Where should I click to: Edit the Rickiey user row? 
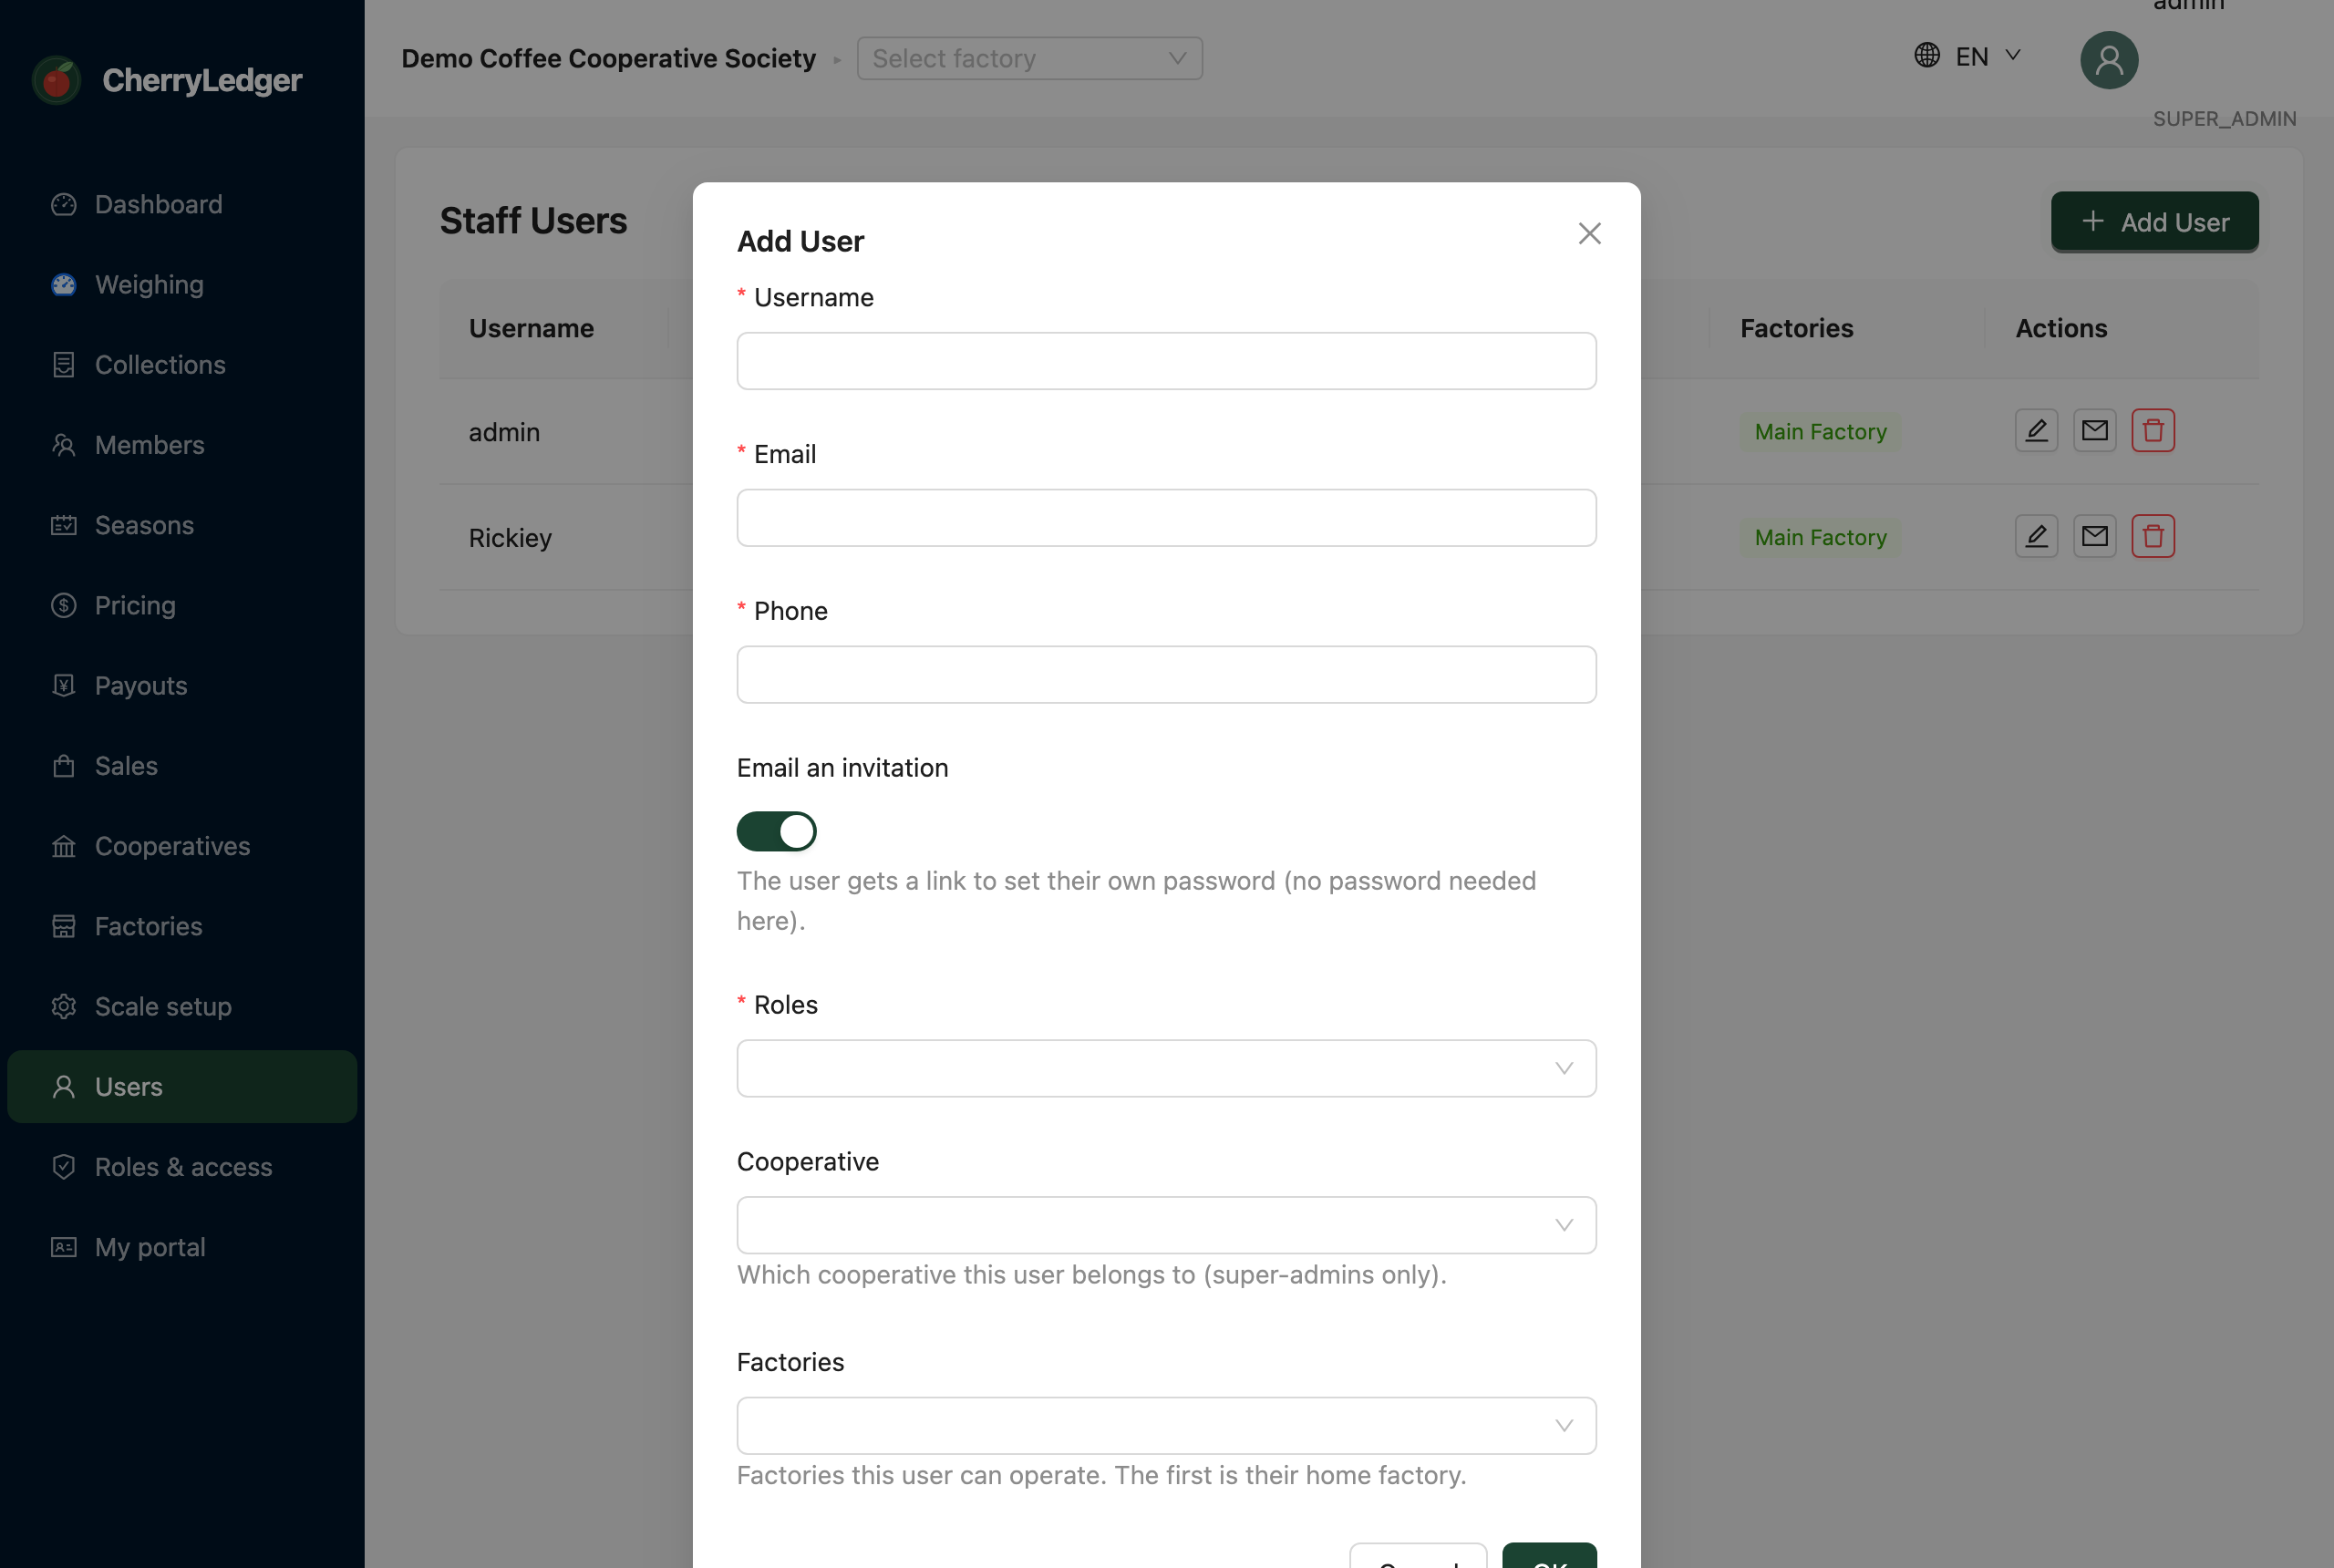pos(2036,537)
